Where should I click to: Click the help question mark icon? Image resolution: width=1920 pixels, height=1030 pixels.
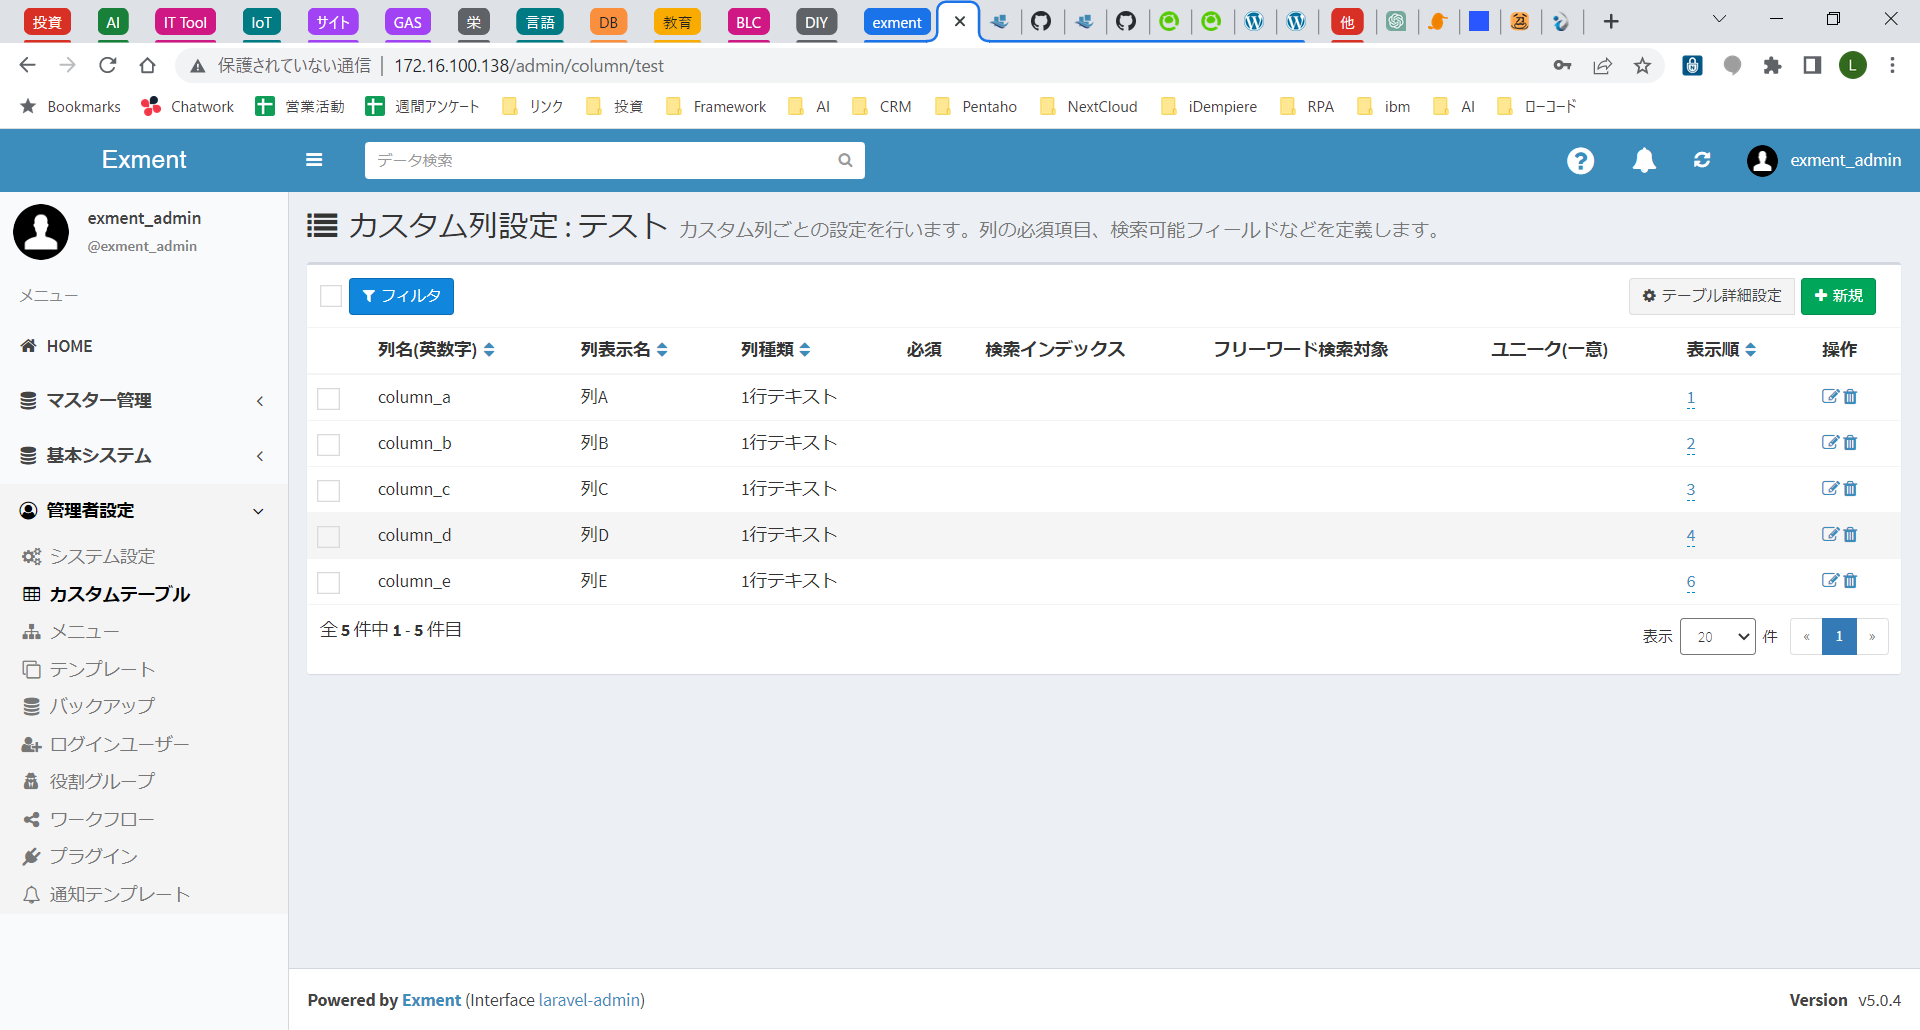click(x=1580, y=160)
